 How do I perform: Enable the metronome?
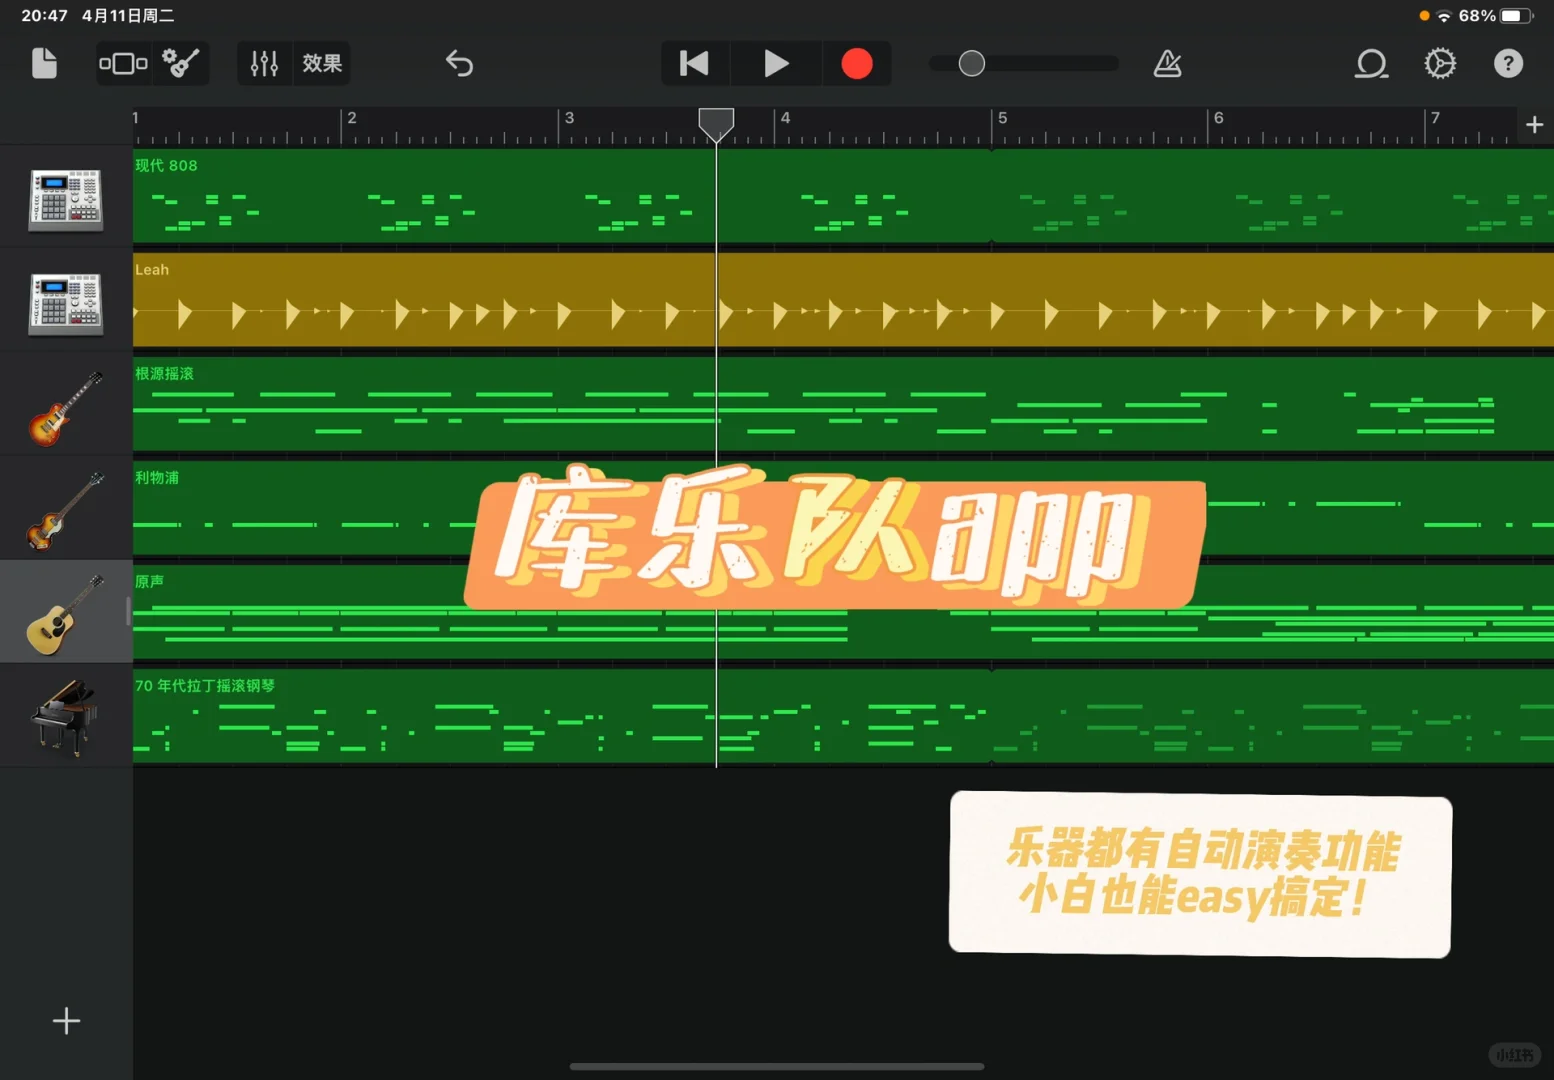1167,63
